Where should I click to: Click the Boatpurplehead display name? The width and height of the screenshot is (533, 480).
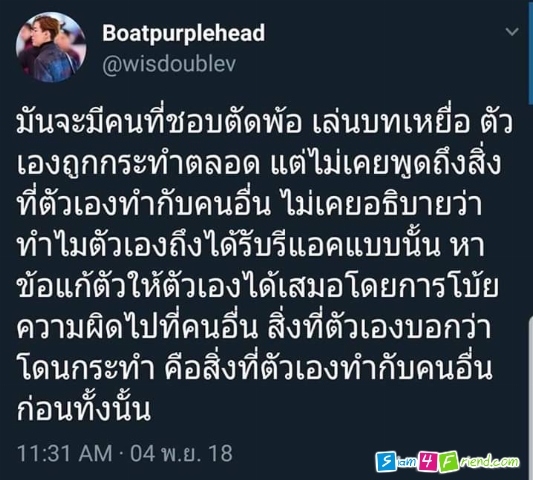(x=184, y=34)
